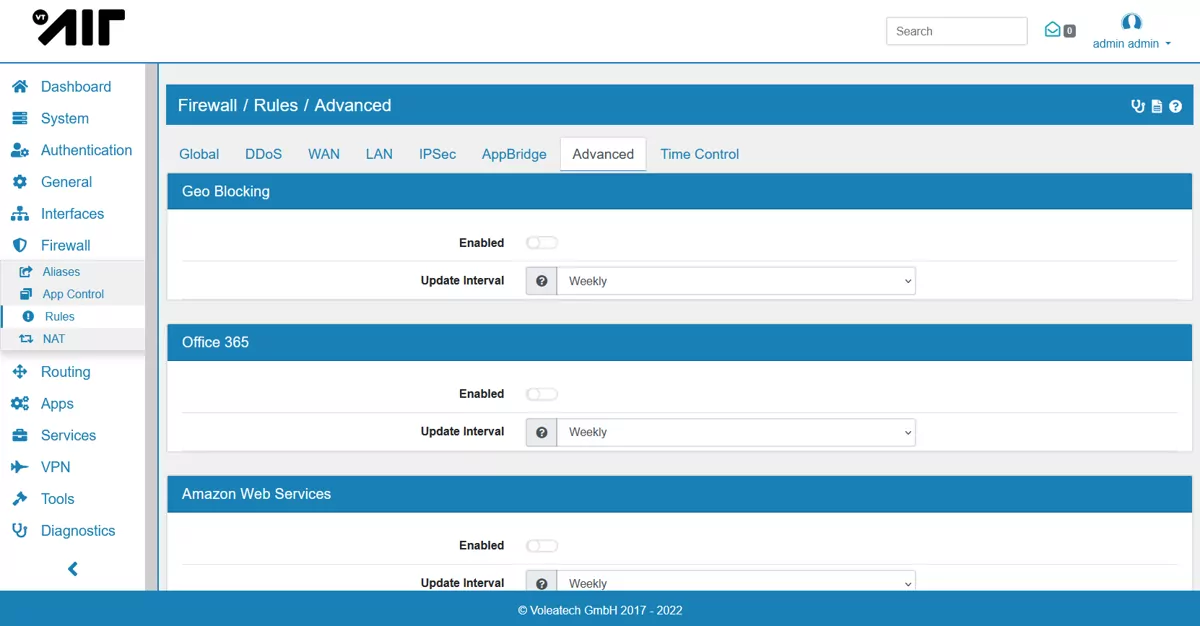Enable the Amazon Web Services toggle
Viewport: 1200px width, 626px height.
pyautogui.click(x=541, y=546)
